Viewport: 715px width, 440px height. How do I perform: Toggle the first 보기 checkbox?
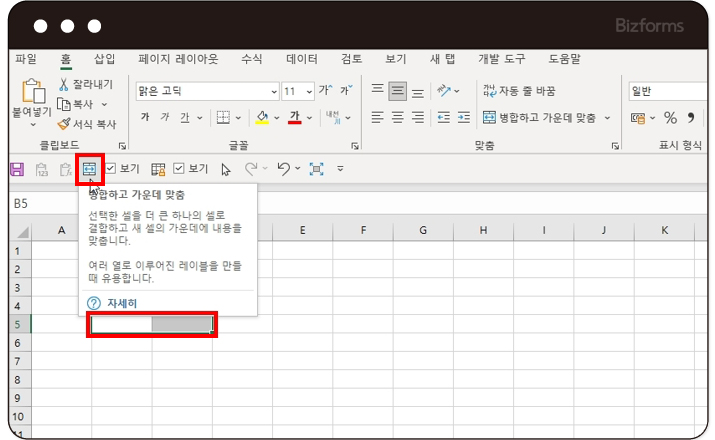pos(112,169)
